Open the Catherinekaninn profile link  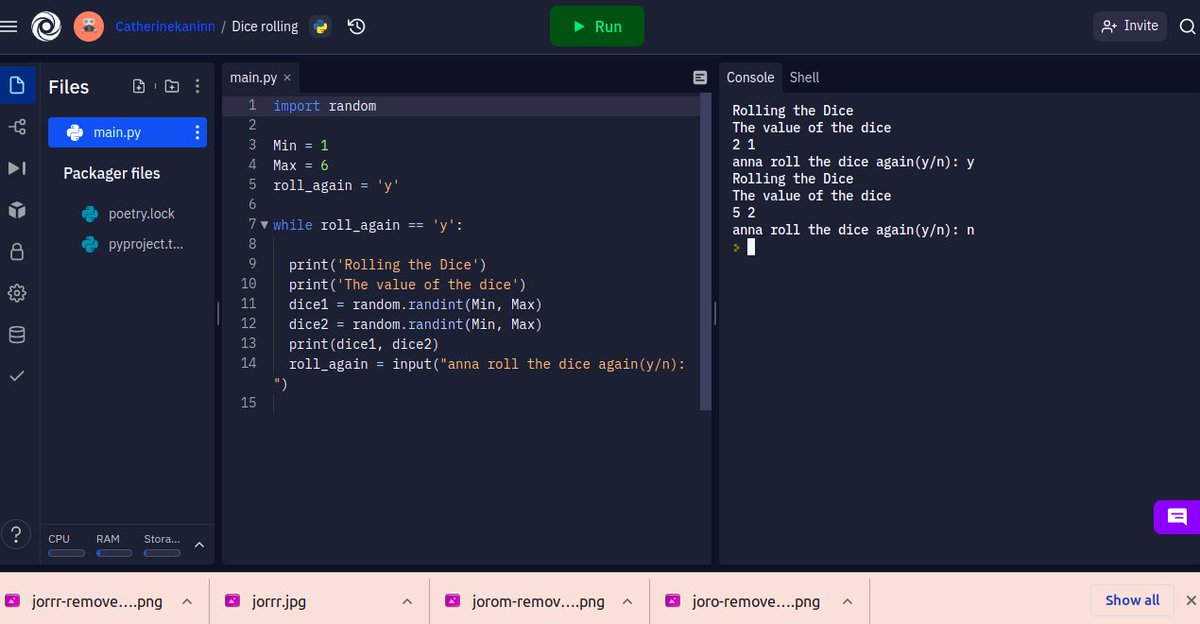pyautogui.click(x=165, y=27)
